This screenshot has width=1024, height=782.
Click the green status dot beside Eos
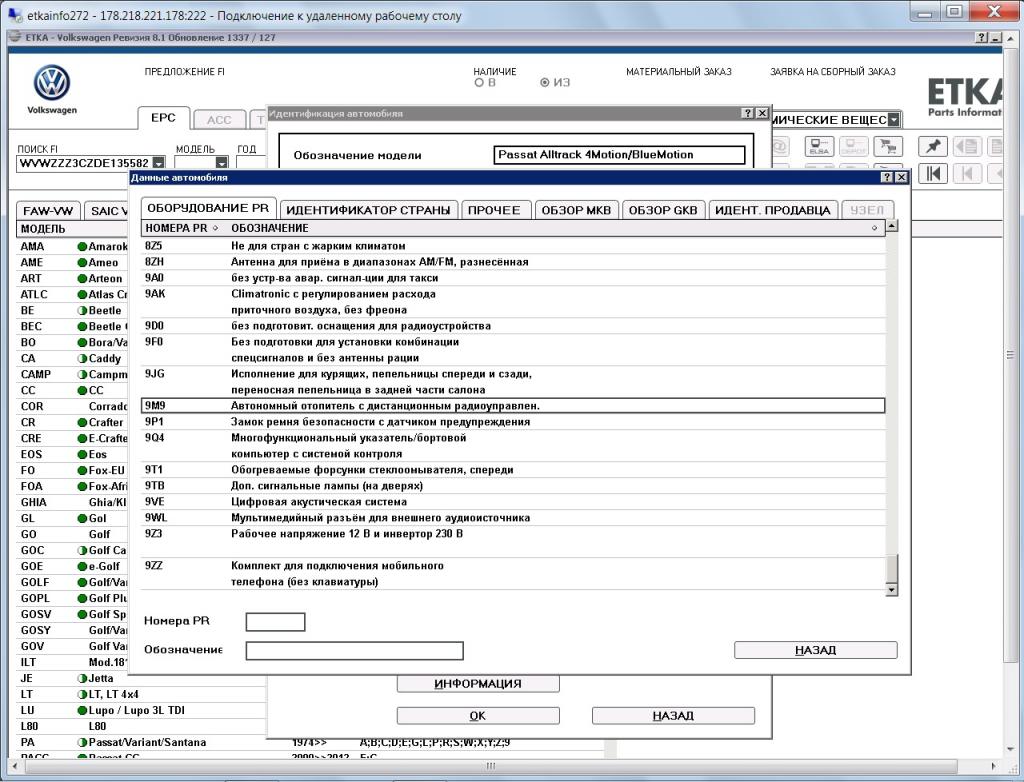[x=82, y=455]
